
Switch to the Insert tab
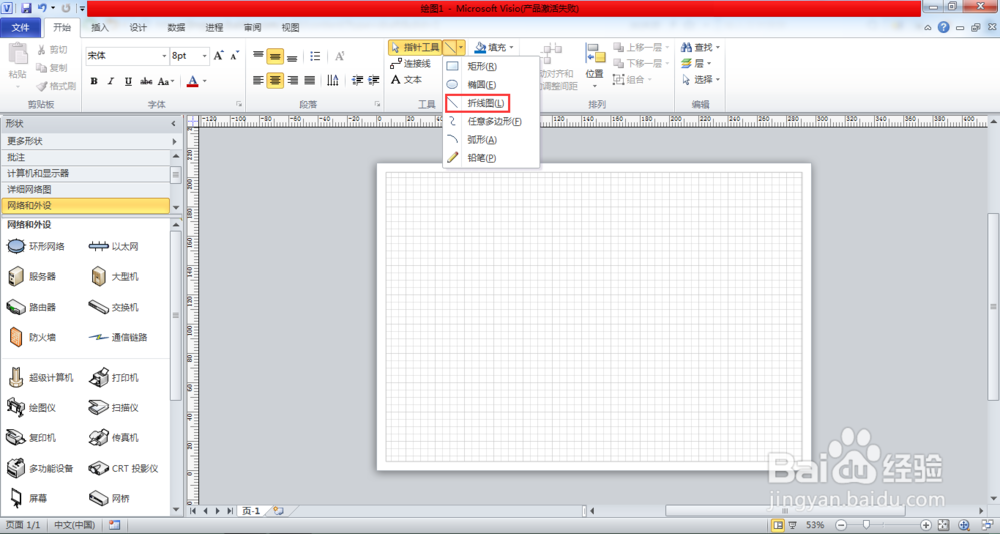click(x=99, y=27)
